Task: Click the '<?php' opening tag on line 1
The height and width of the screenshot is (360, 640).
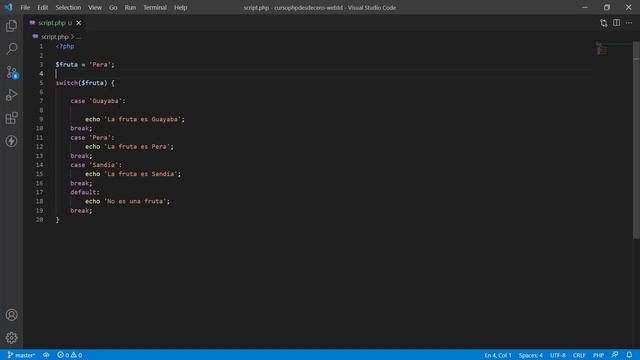Action: pyautogui.click(x=65, y=46)
